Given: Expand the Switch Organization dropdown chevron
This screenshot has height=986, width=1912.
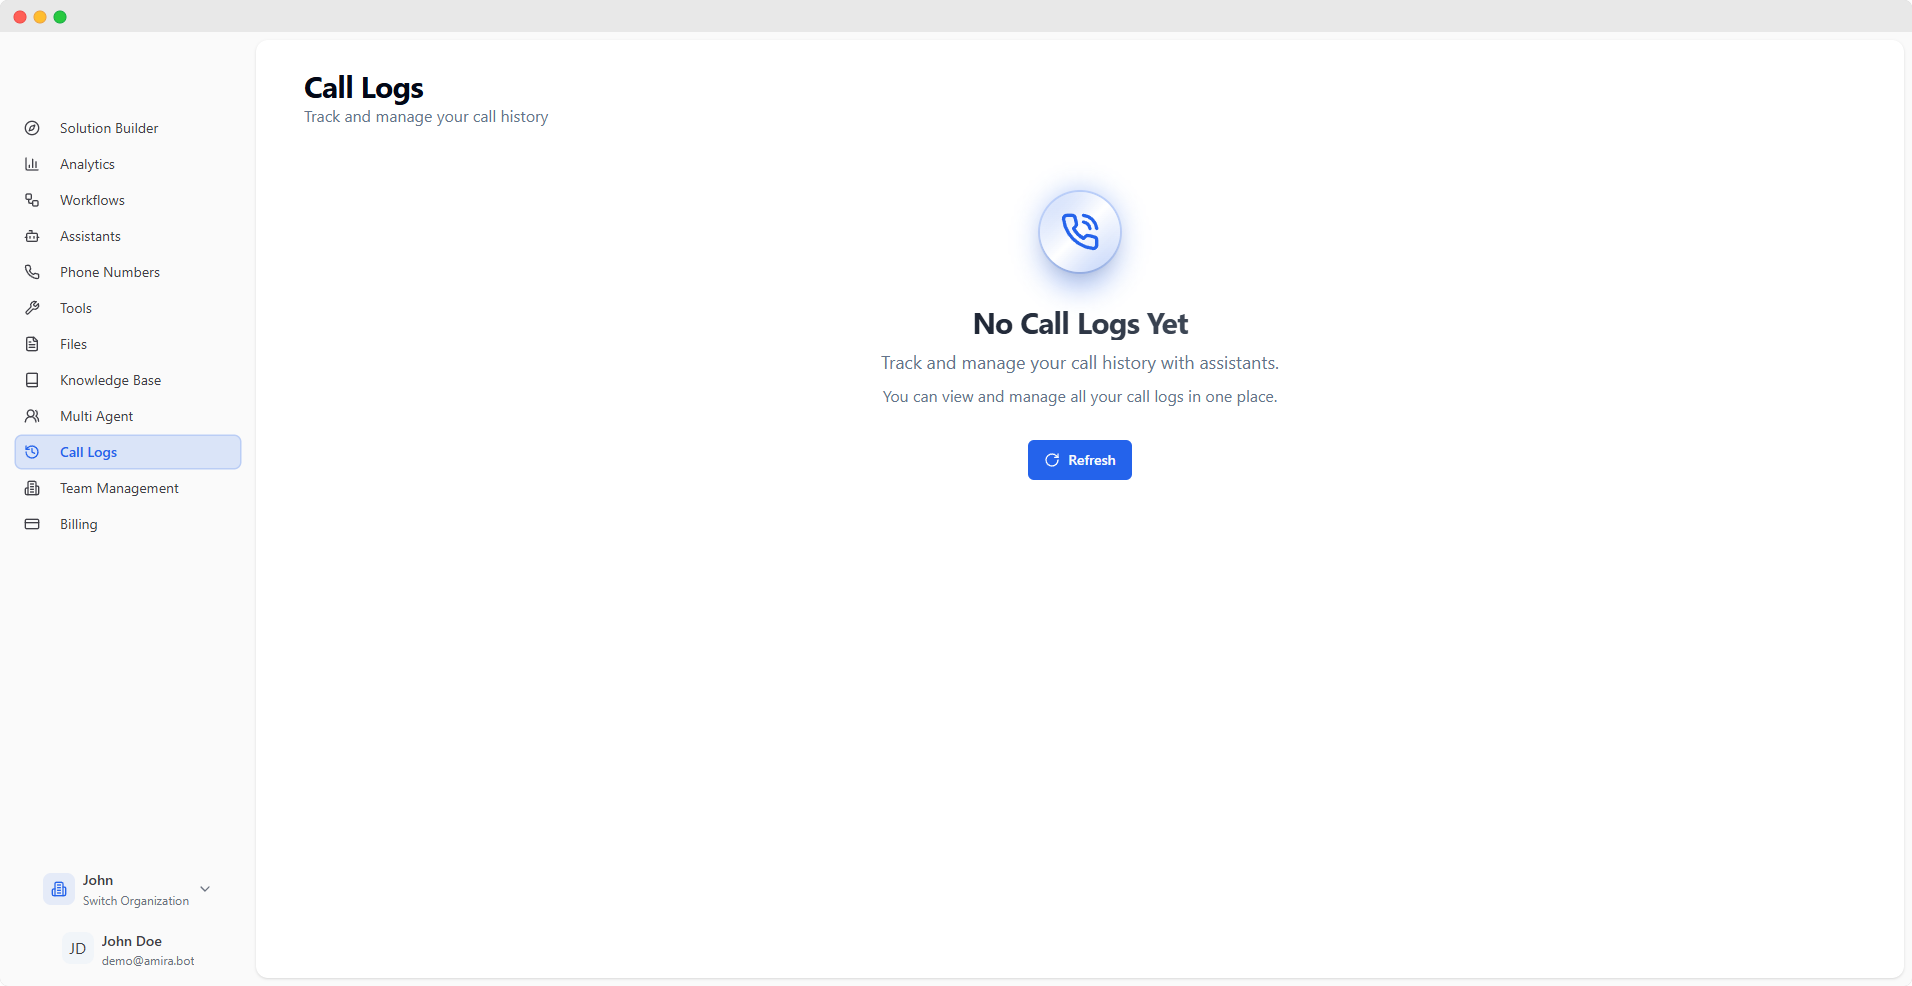Looking at the screenshot, I should pyautogui.click(x=205, y=888).
